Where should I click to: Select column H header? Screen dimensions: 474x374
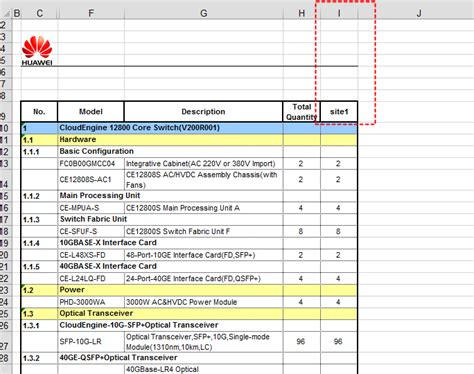point(302,13)
